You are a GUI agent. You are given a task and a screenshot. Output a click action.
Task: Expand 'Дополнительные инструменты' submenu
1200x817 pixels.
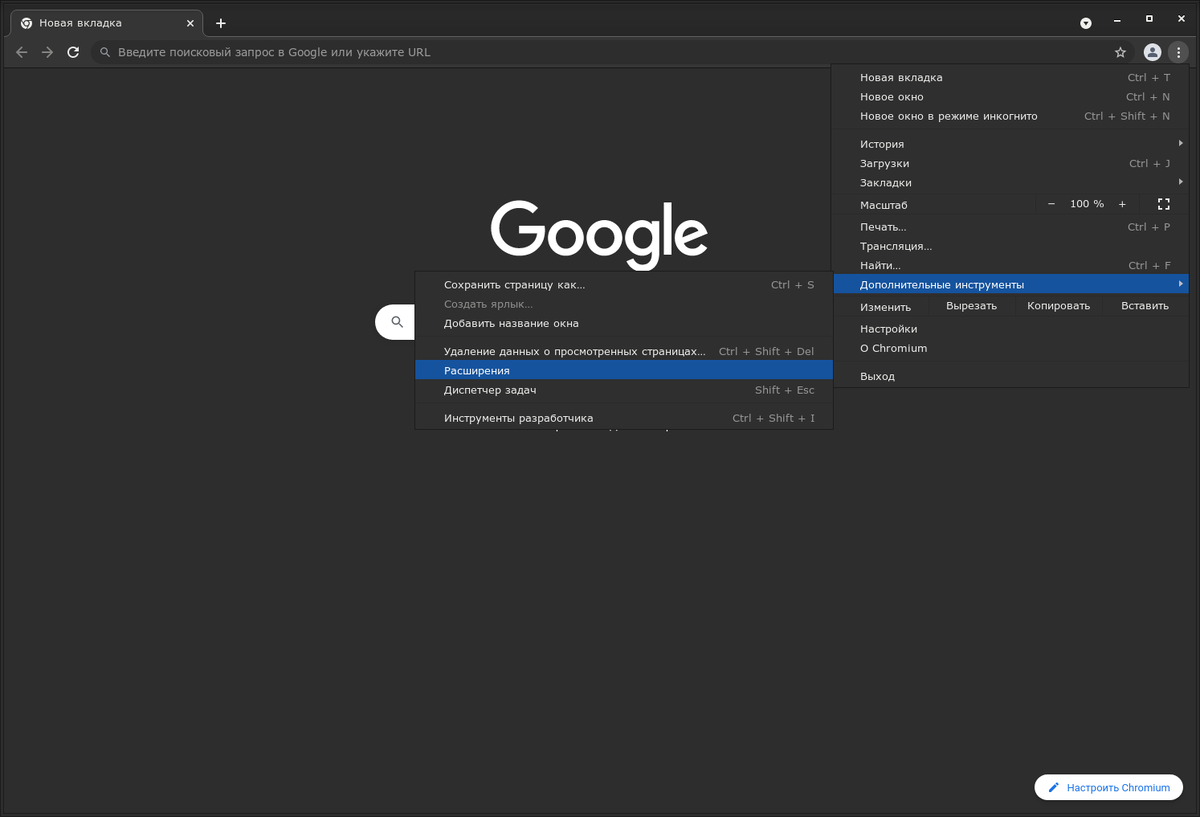coord(1010,285)
